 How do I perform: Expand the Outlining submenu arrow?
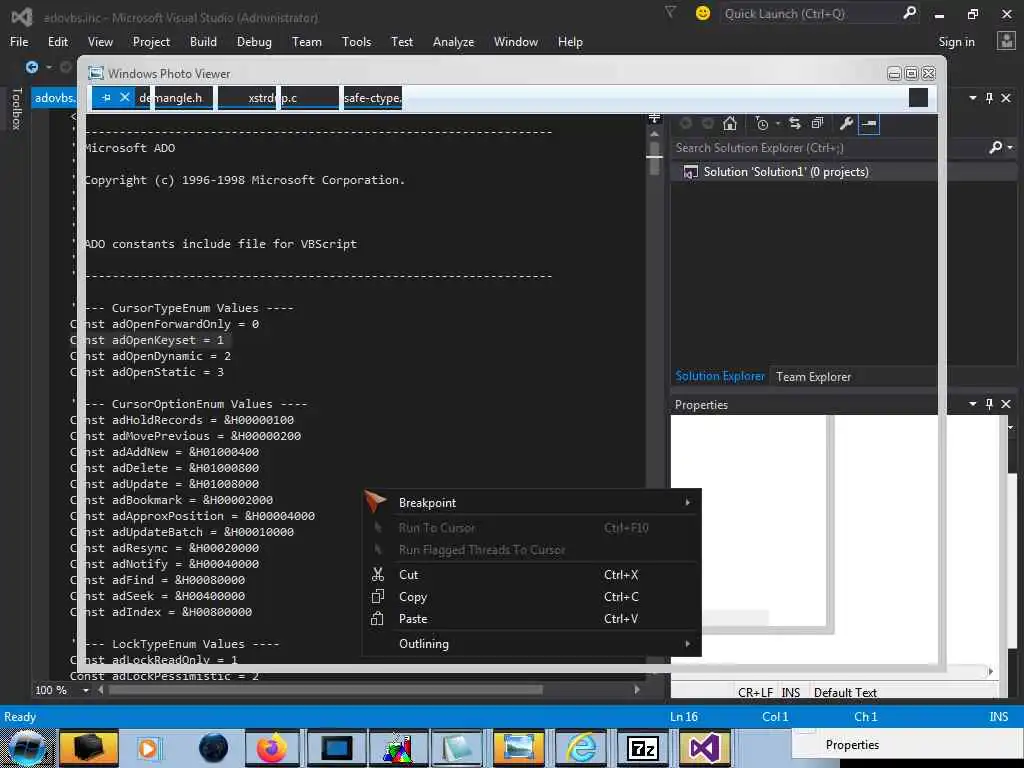click(x=688, y=643)
